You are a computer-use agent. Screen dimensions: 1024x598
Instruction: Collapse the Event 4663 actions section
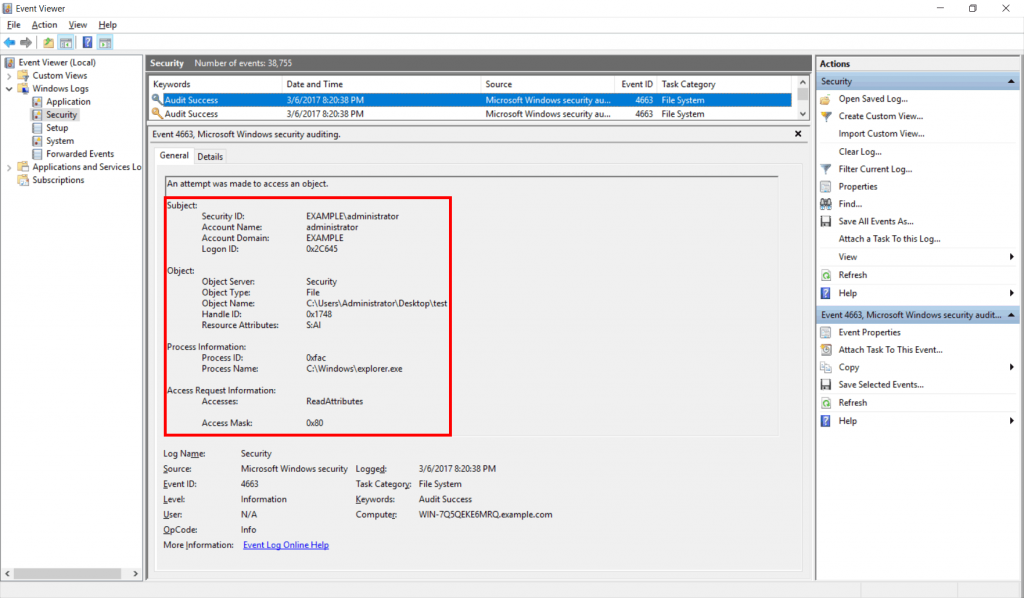click(x=1014, y=314)
